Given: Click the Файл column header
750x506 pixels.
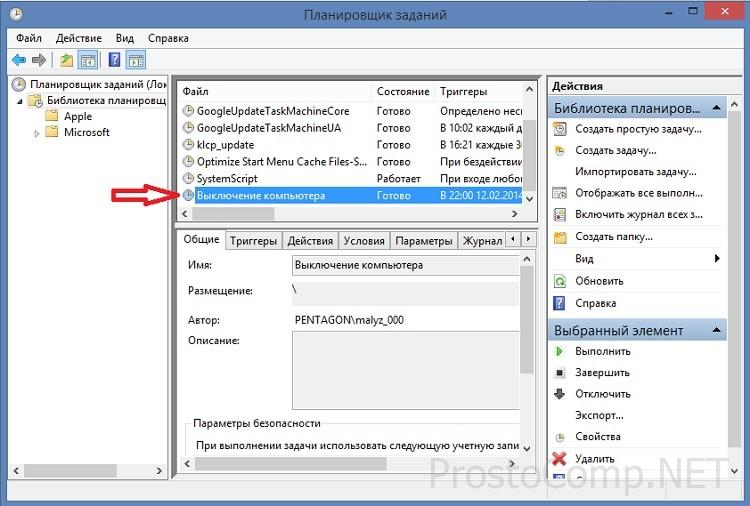Looking at the screenshot, I should pyautogui.click(x=275, y=91).
